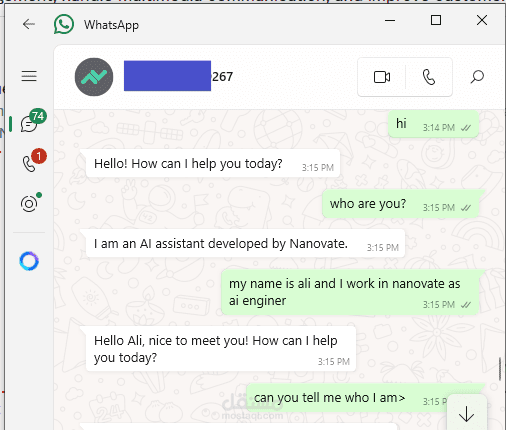Start a video call with the contact

pos(382,77)
